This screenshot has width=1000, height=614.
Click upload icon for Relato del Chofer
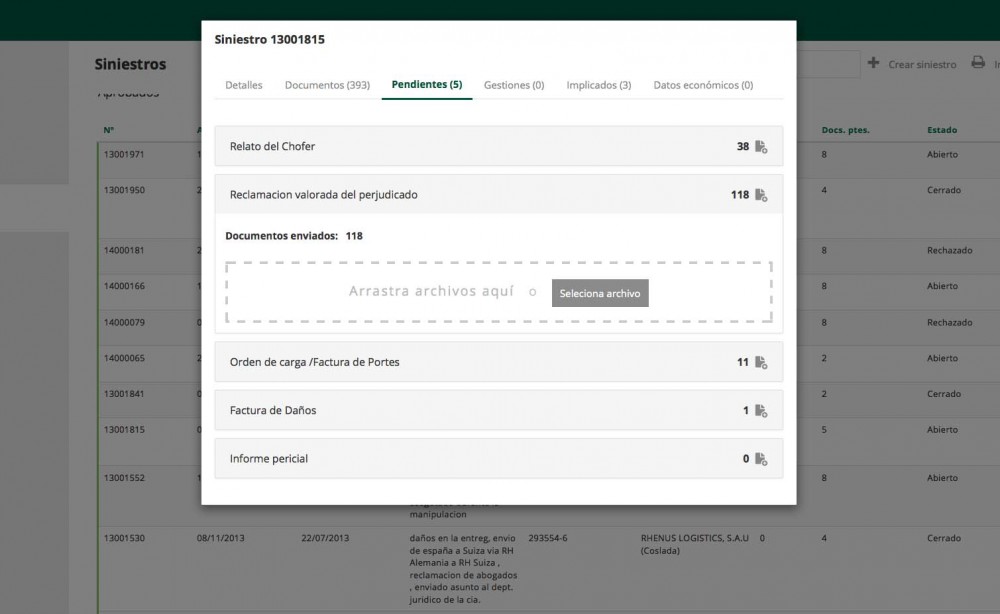coord(761,147)
